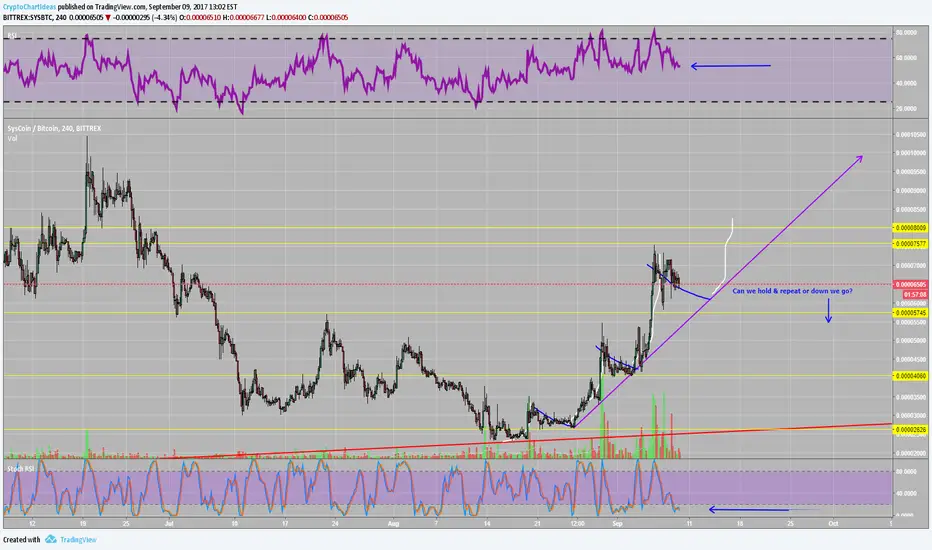
Task: Open the CryptoChartIdeas author link
Action: click(30, 7)
